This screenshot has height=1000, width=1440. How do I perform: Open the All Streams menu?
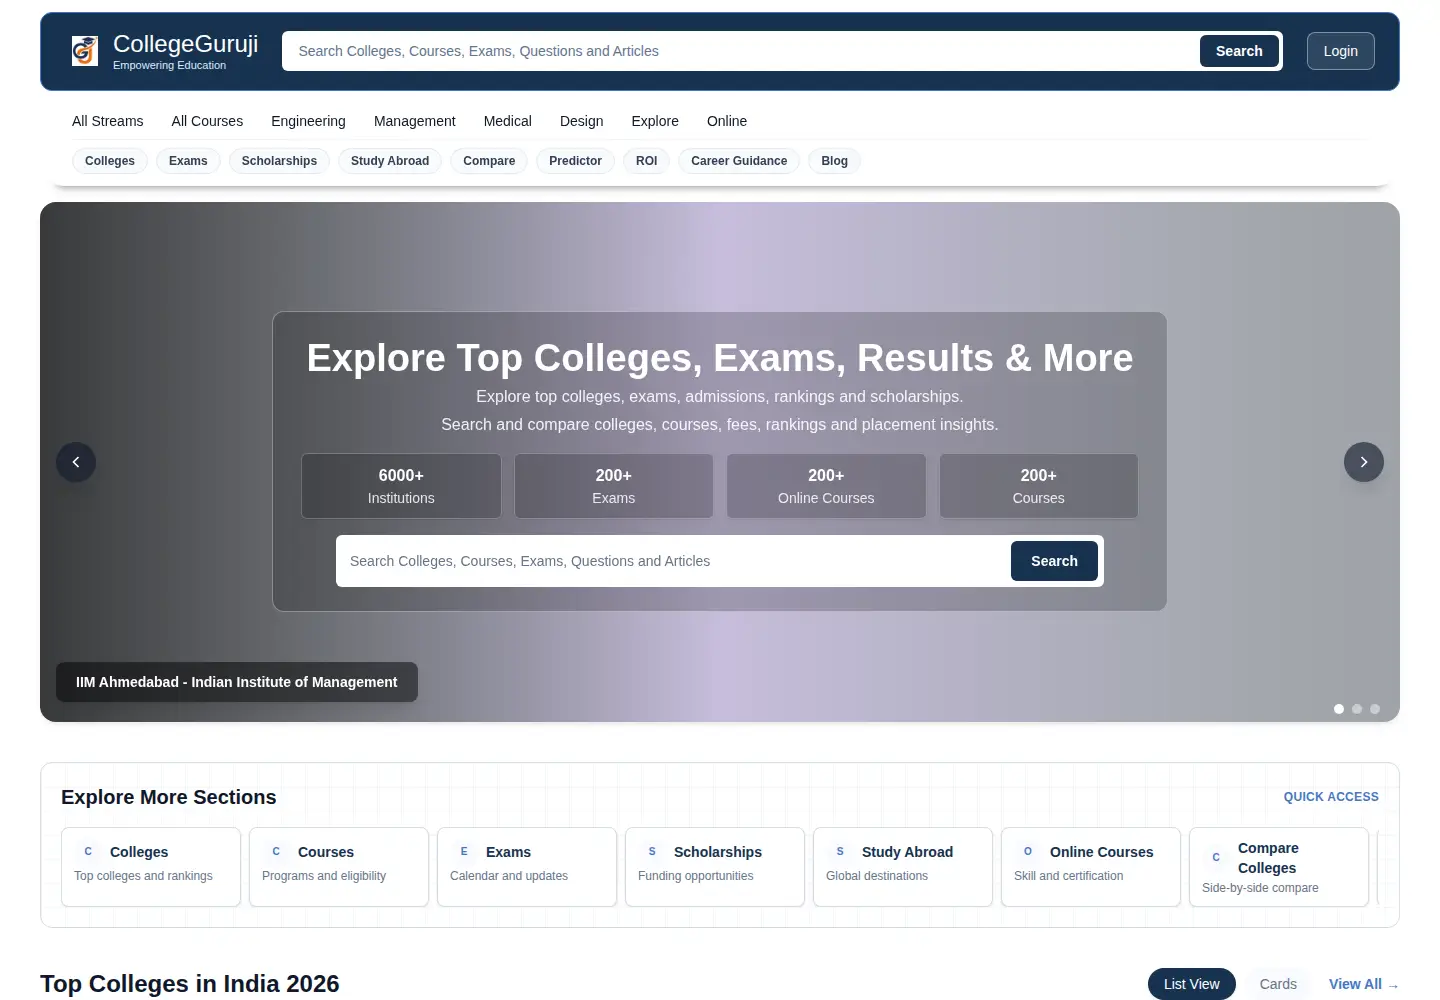click(108, 121)
